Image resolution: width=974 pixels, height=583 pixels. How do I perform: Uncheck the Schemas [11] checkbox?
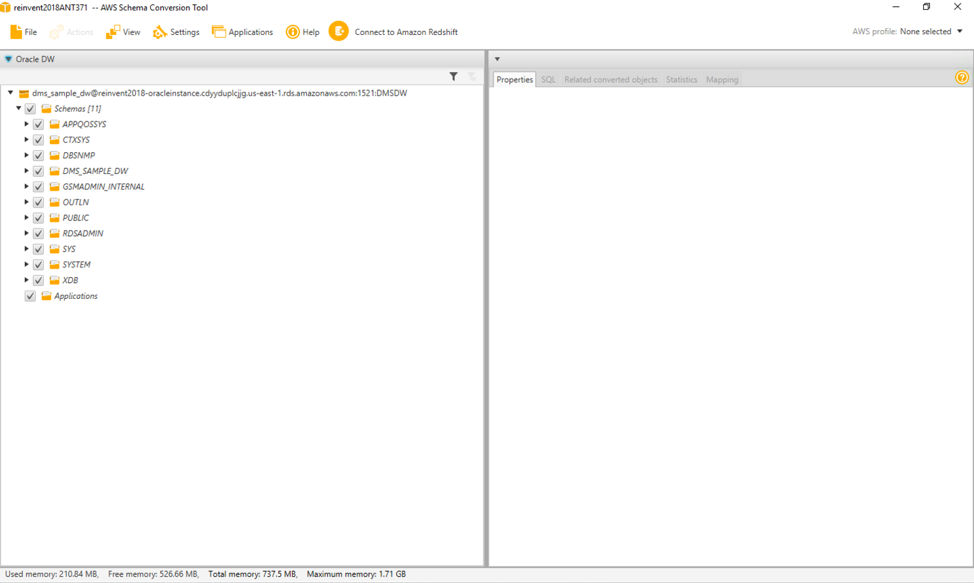point(30,109)
